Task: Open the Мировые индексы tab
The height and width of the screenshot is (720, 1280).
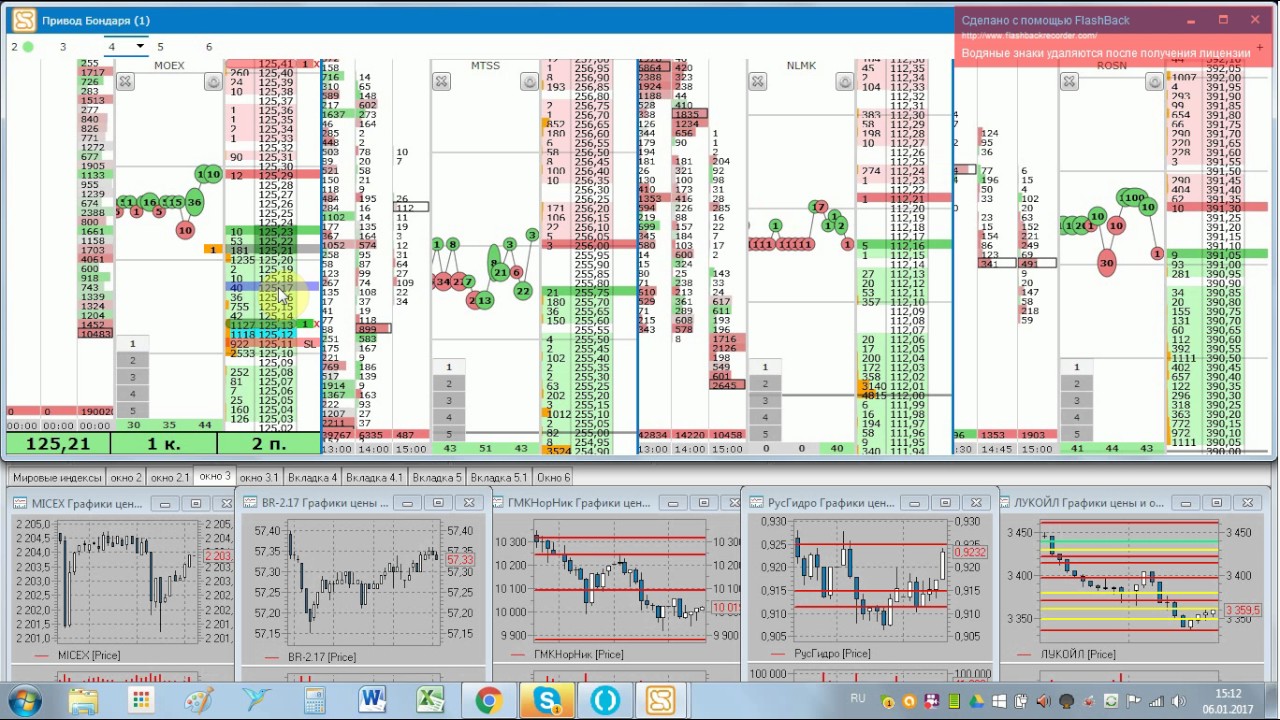Action: (57, 478)
